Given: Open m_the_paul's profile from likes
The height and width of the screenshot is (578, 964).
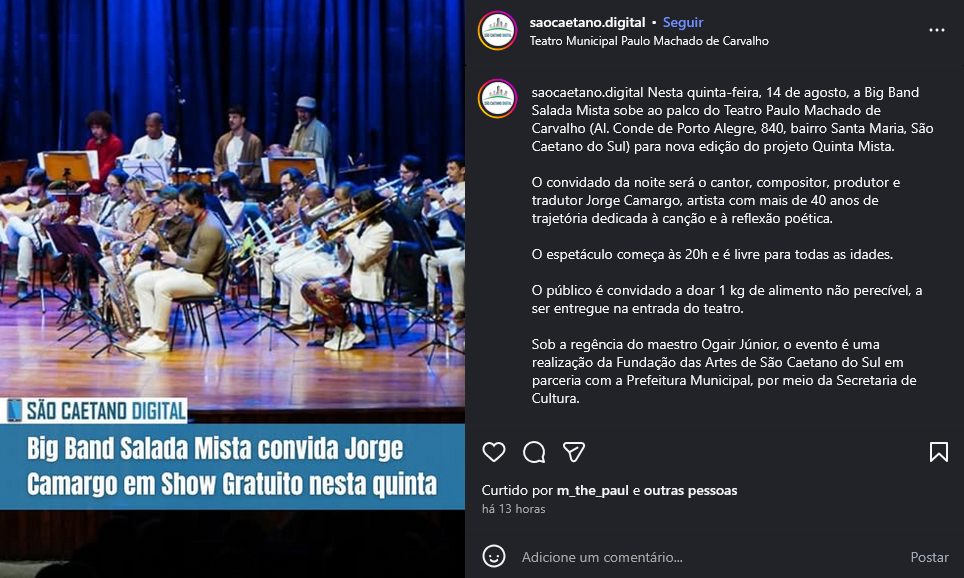Looking at the screenshot, I should click(592, 490).
